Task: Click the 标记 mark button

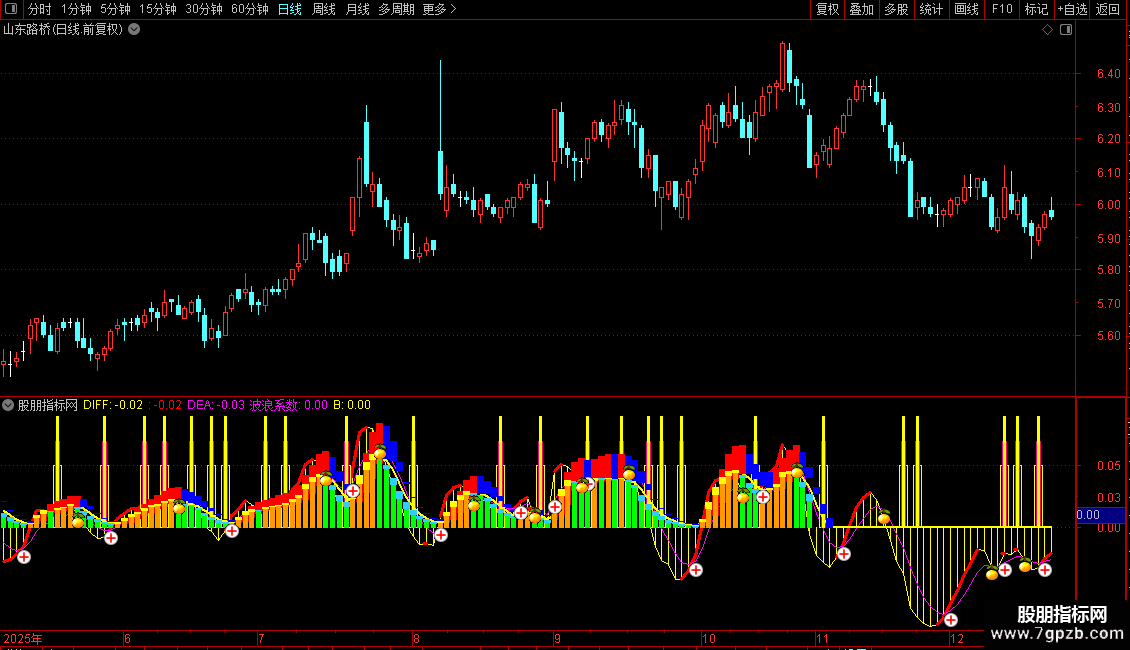Action: pyautogui.click(x=1036, y=9)
